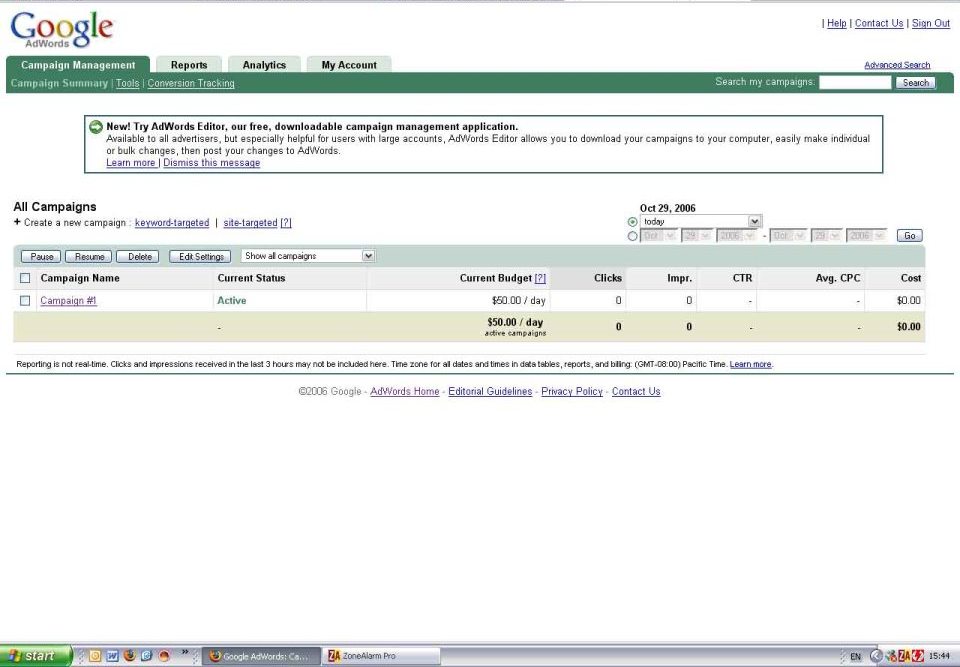This screenshot has height=667, width=960.
Task: Create a keyword-targeted campaign link
Action: point(172,223)
